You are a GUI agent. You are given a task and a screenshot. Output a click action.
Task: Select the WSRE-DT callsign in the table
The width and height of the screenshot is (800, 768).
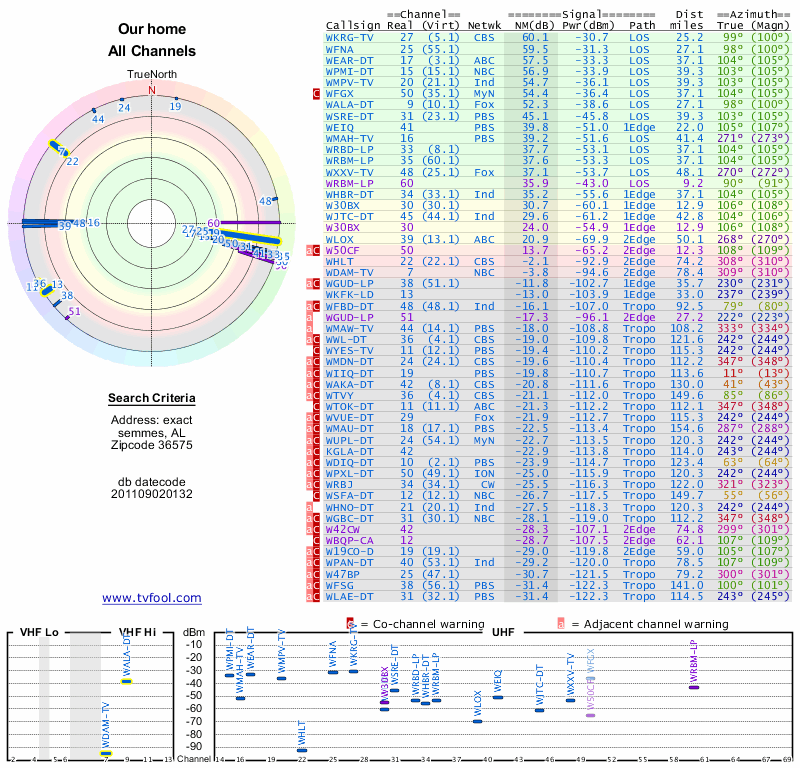(x=349, y=116)
